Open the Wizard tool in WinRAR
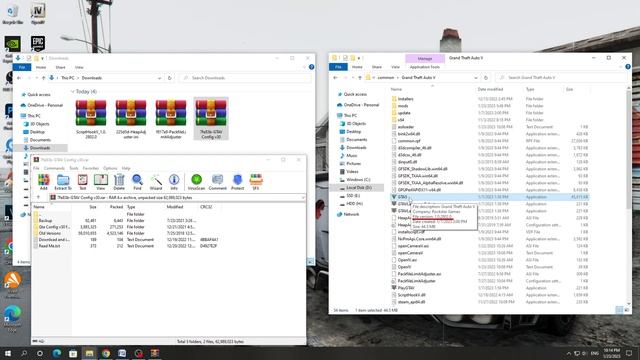This screenshot has height=360, width=640. click(x=156, y=182)
